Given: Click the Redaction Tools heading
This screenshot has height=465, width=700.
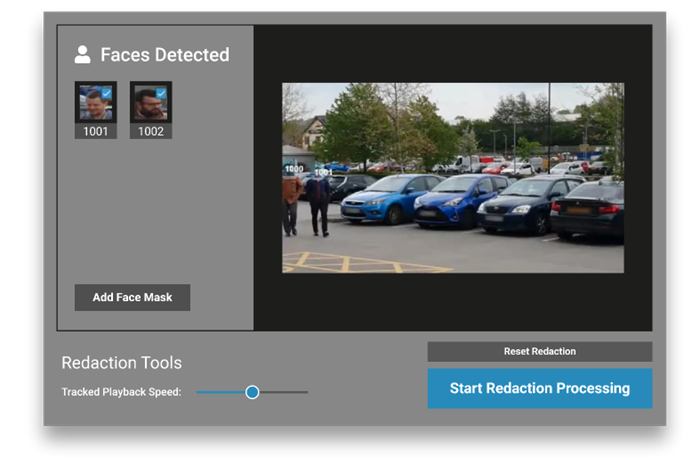Looking at the screenshot, I should (x=121, y=362).
